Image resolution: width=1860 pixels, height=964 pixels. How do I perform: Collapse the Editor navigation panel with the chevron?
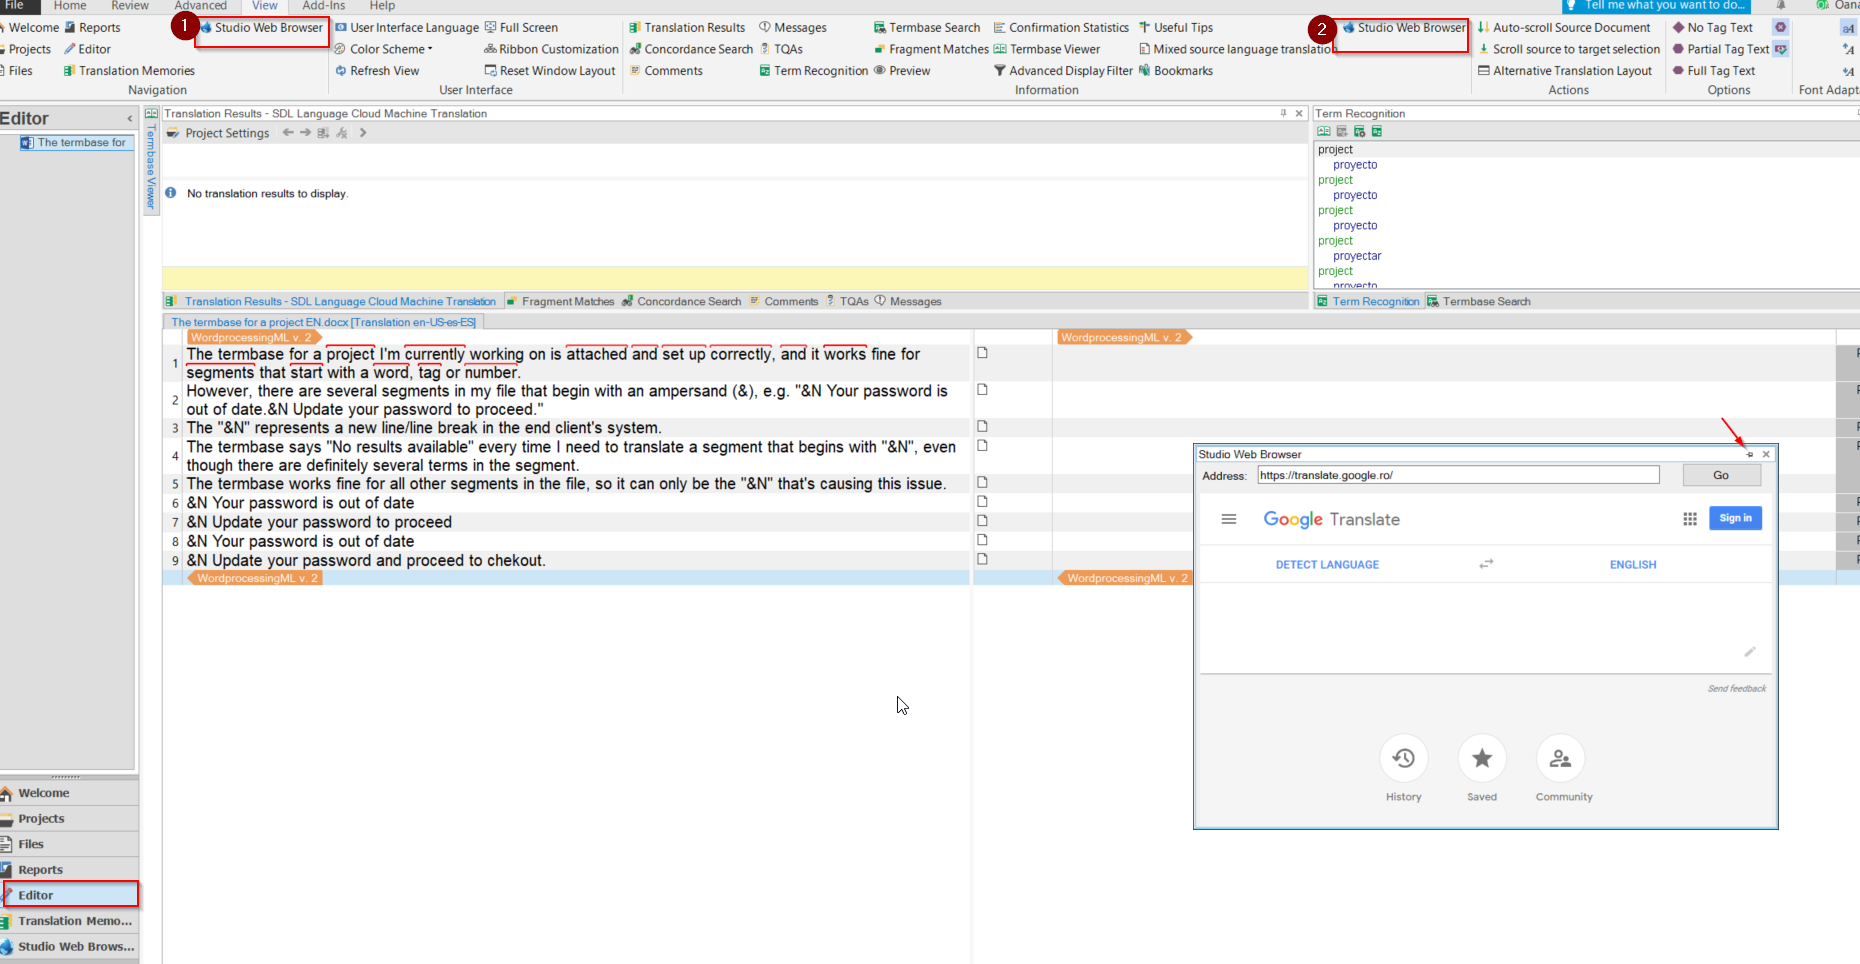coord(129,118)
